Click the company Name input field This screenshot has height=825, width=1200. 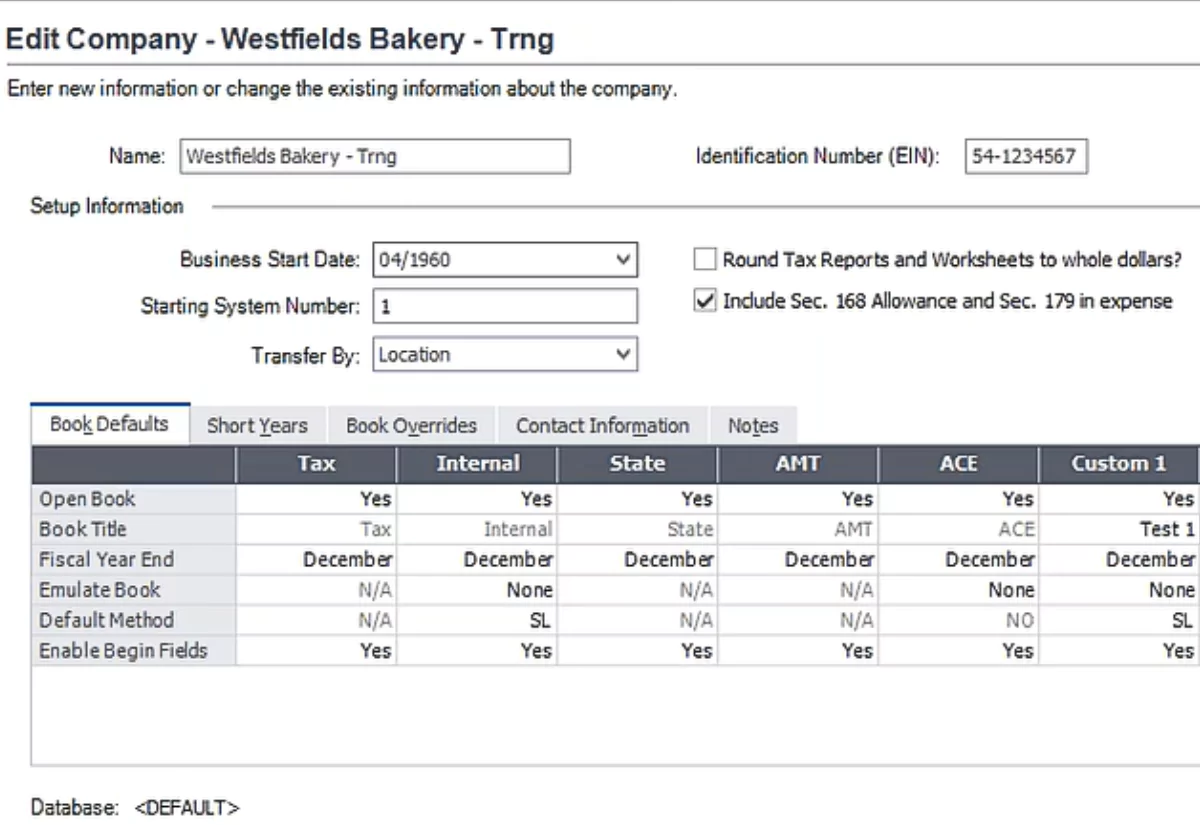pyautogui.click(x=375, y=157)
